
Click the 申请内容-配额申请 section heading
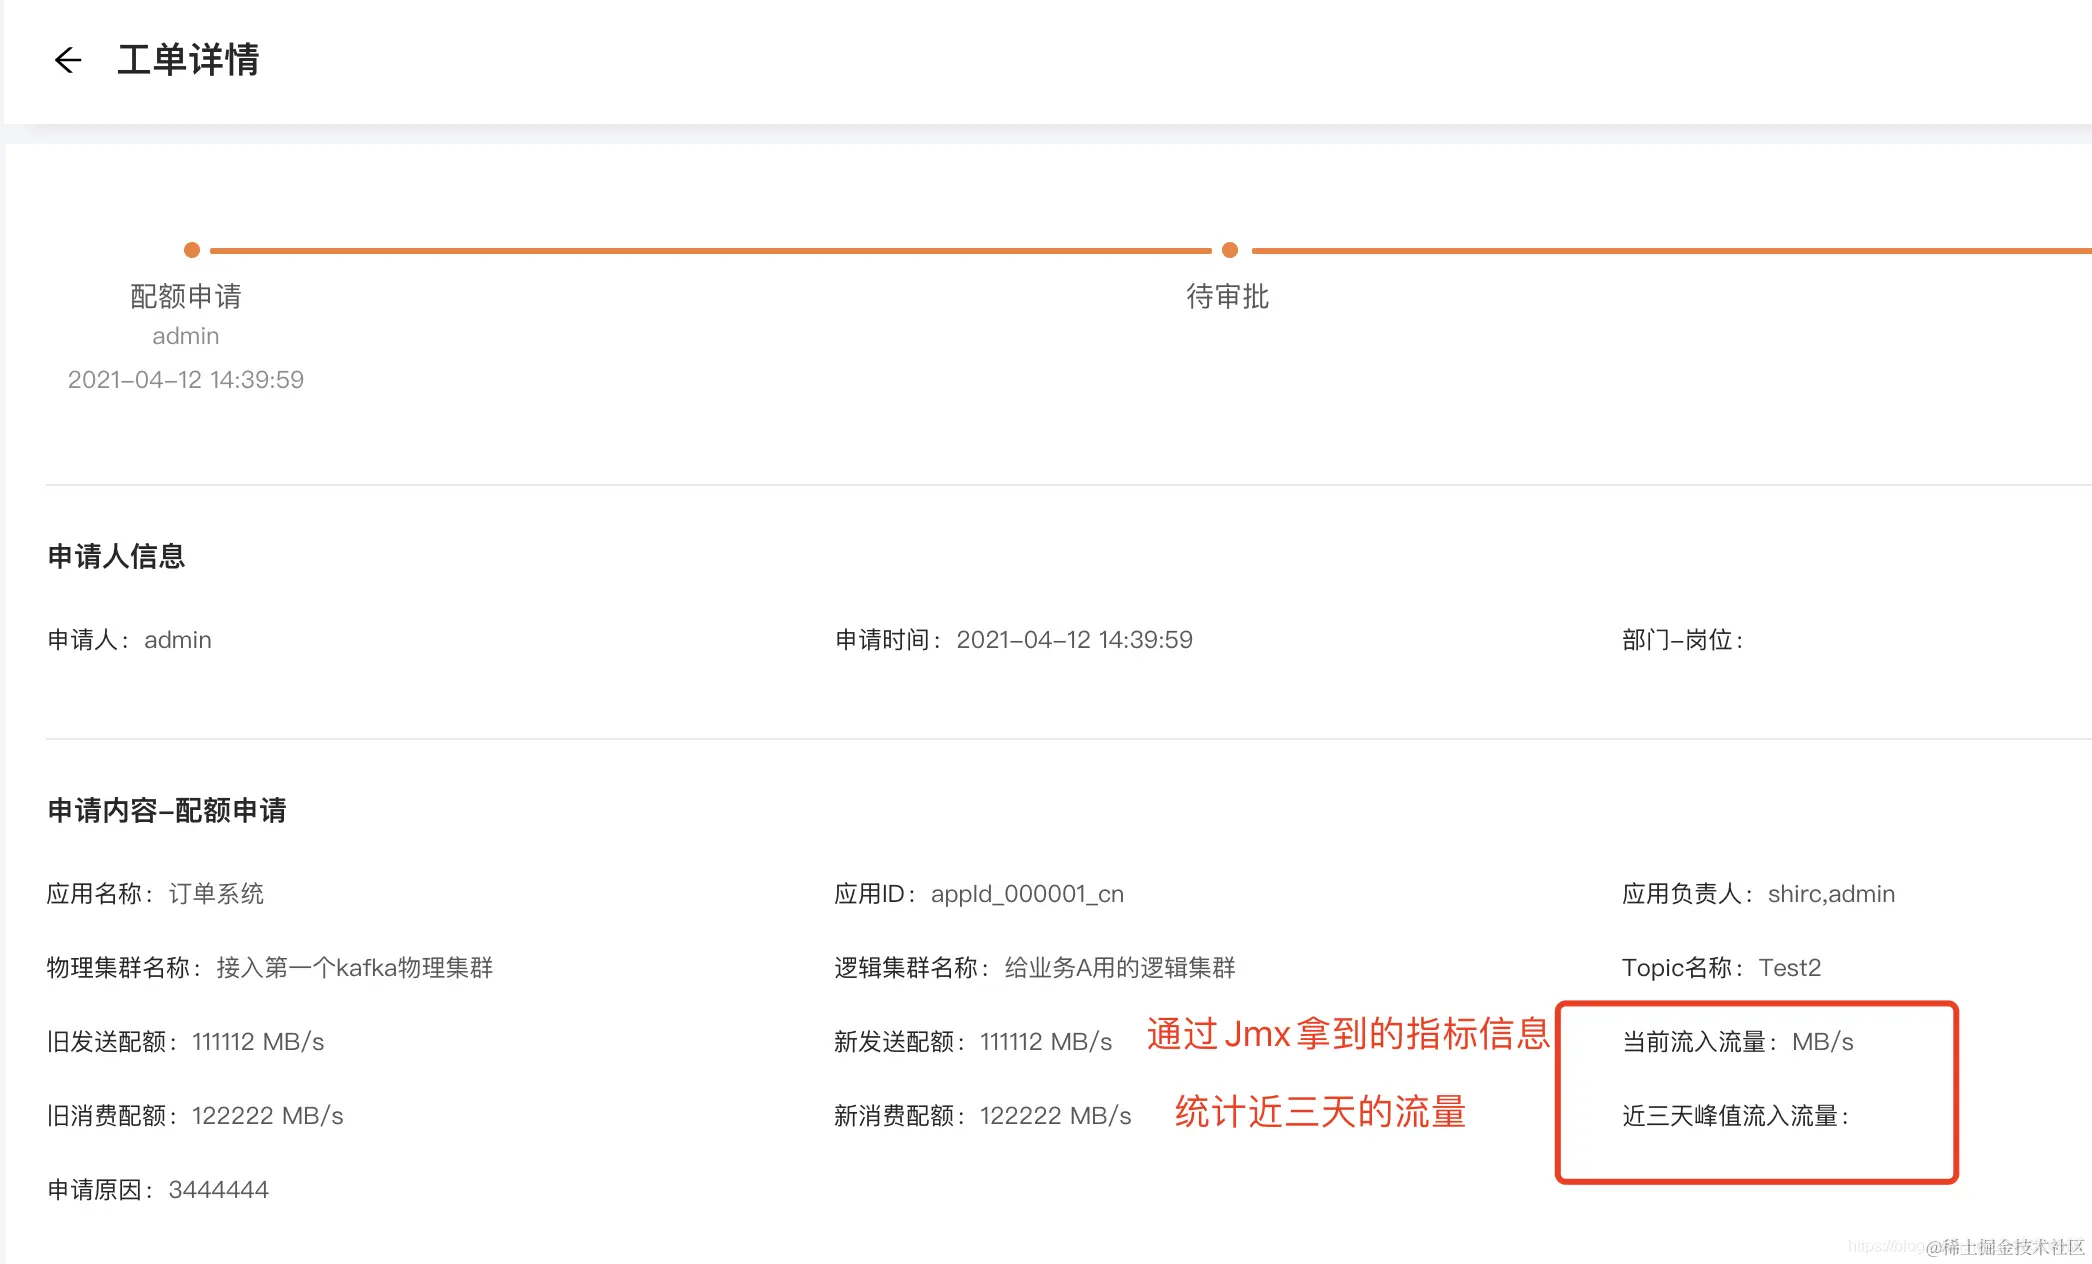[167, 810]
